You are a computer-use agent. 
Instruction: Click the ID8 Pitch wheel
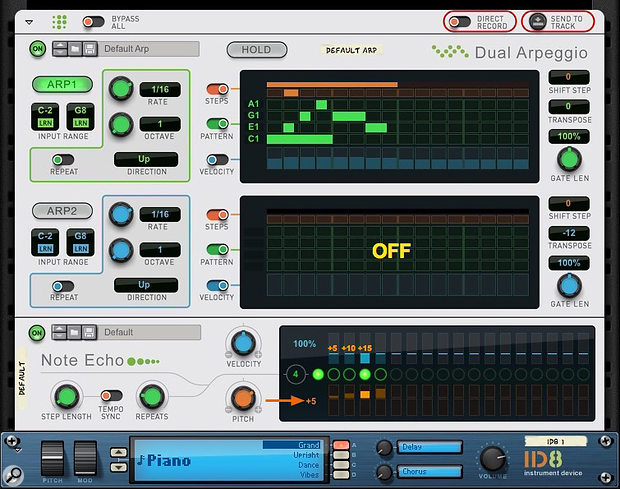tap(52, 458)
